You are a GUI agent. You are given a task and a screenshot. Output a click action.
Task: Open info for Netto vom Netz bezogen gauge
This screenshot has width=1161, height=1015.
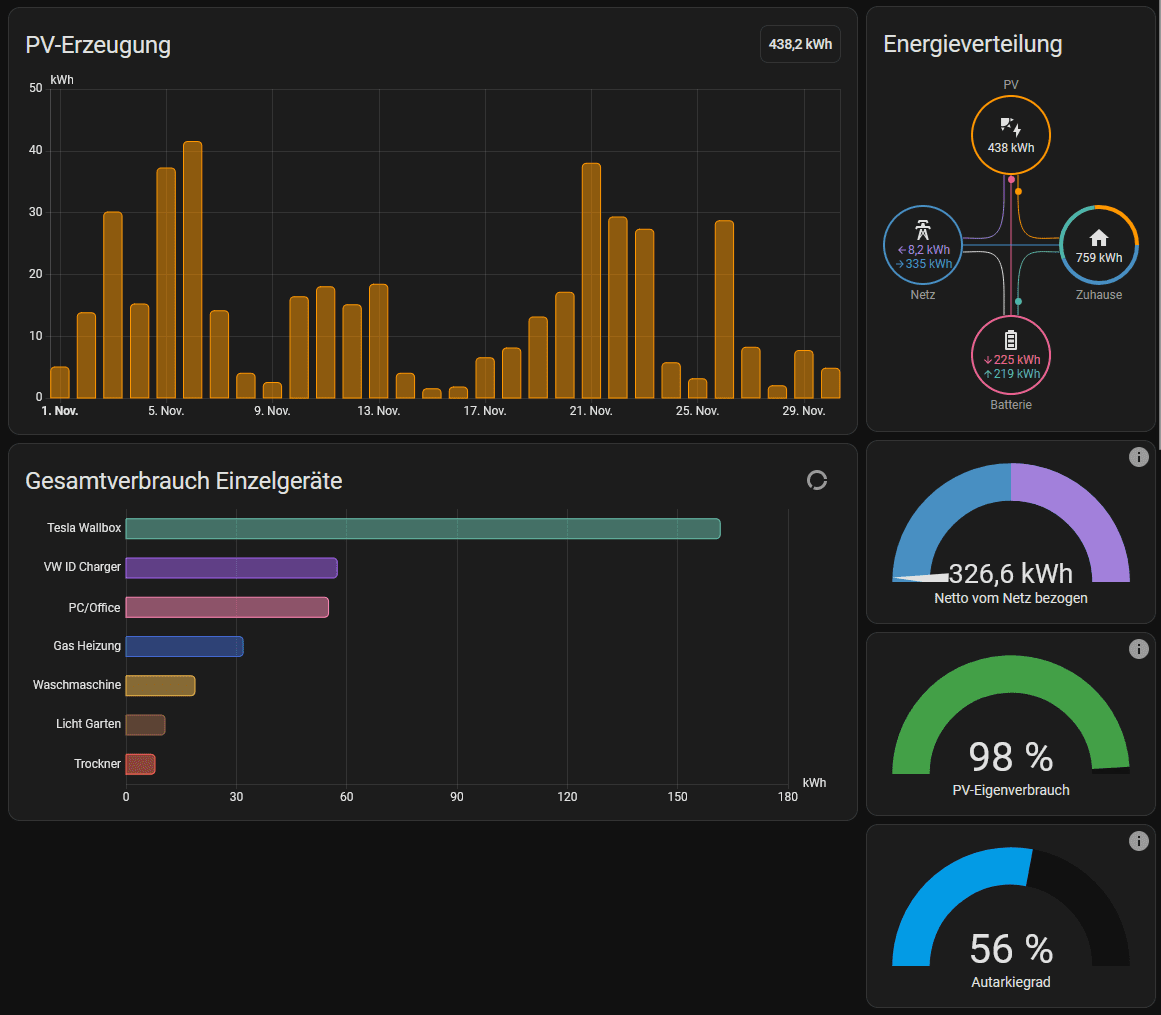click(x=1139, y=457)
